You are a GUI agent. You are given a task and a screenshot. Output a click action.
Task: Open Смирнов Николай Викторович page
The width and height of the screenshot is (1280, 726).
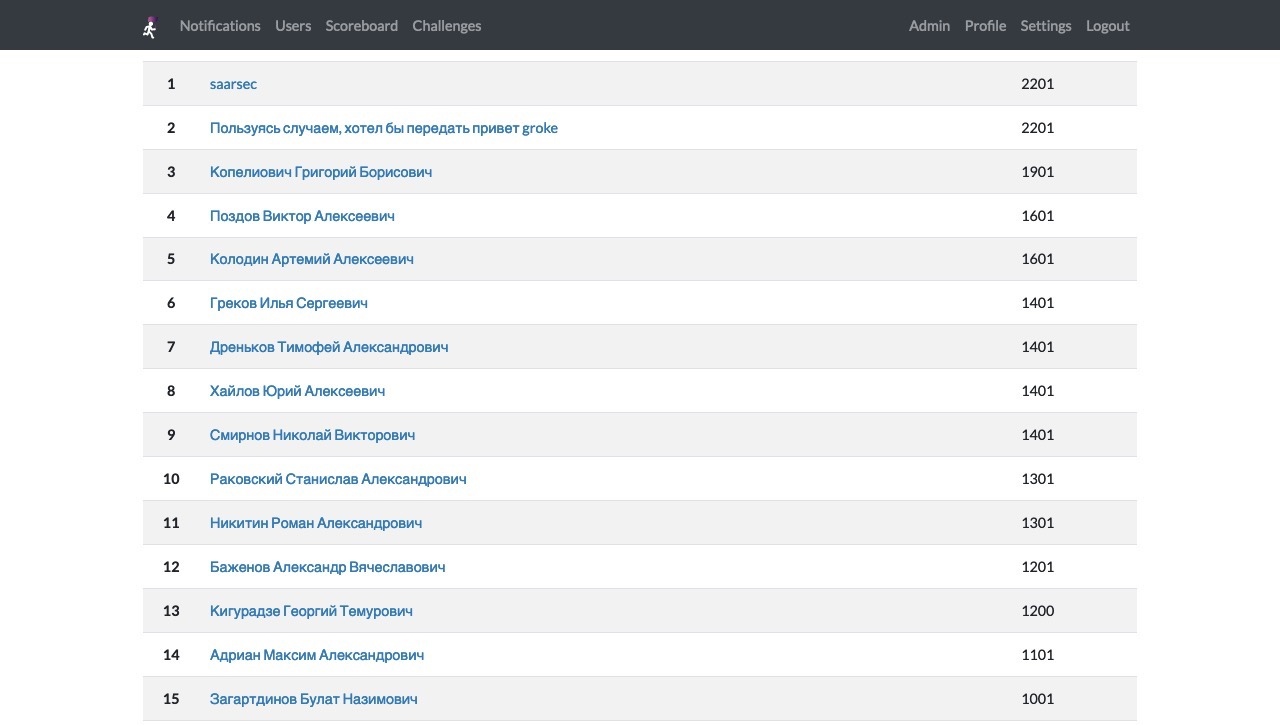[312, 435]
